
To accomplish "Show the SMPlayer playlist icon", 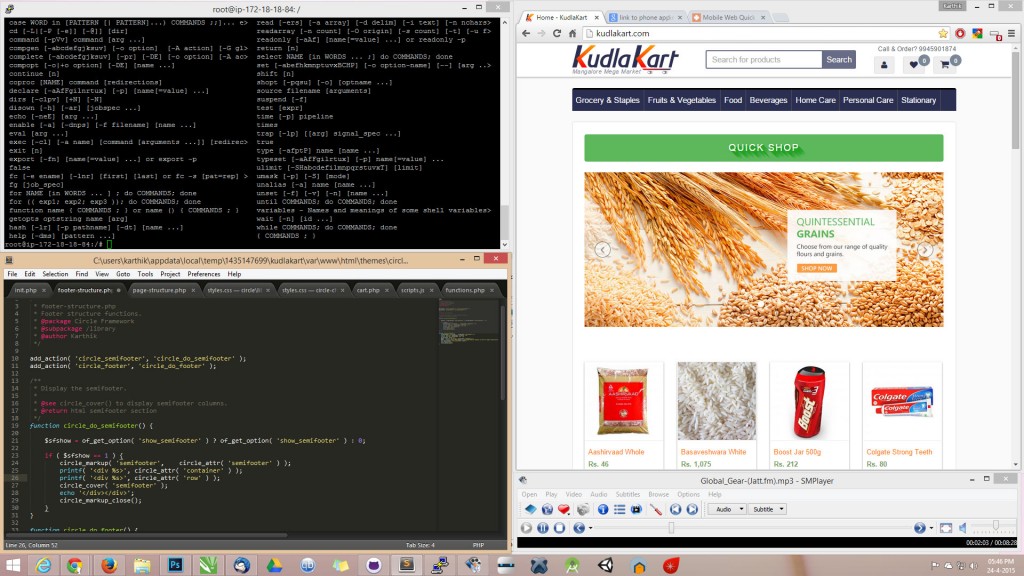I will 619,509.
